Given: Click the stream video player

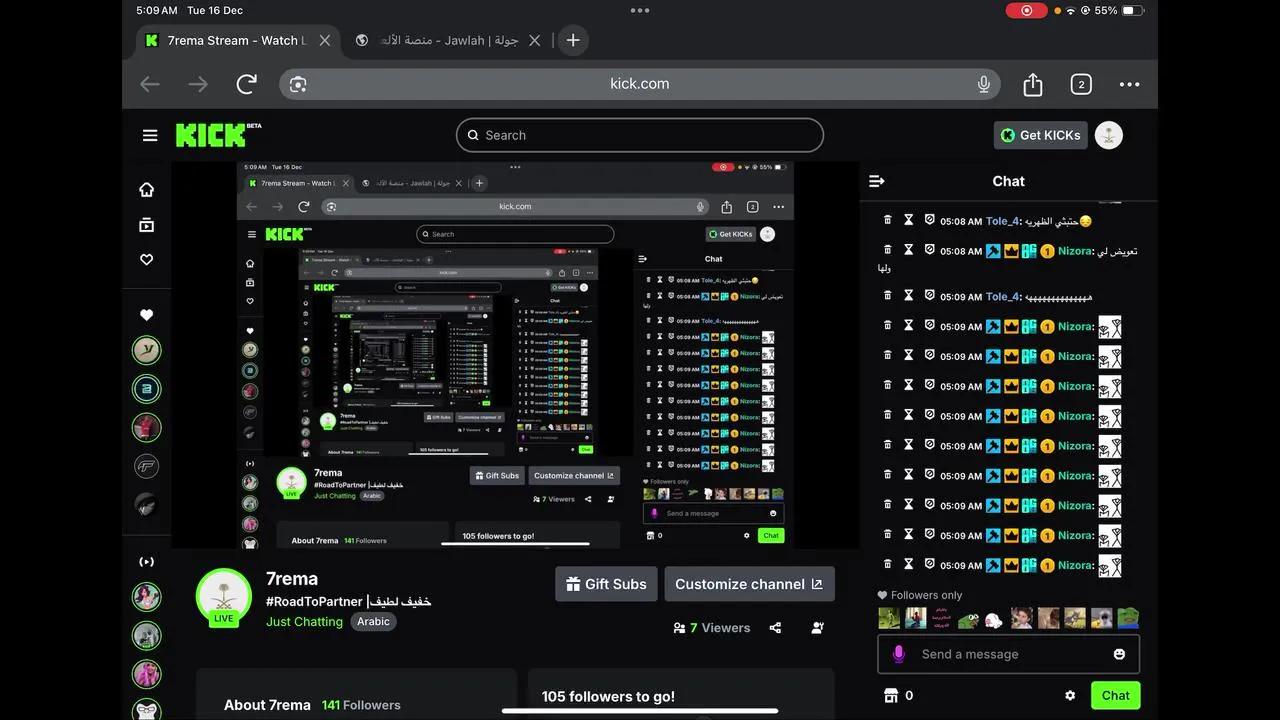Looking at the screenshot, I should pos(515,355).
